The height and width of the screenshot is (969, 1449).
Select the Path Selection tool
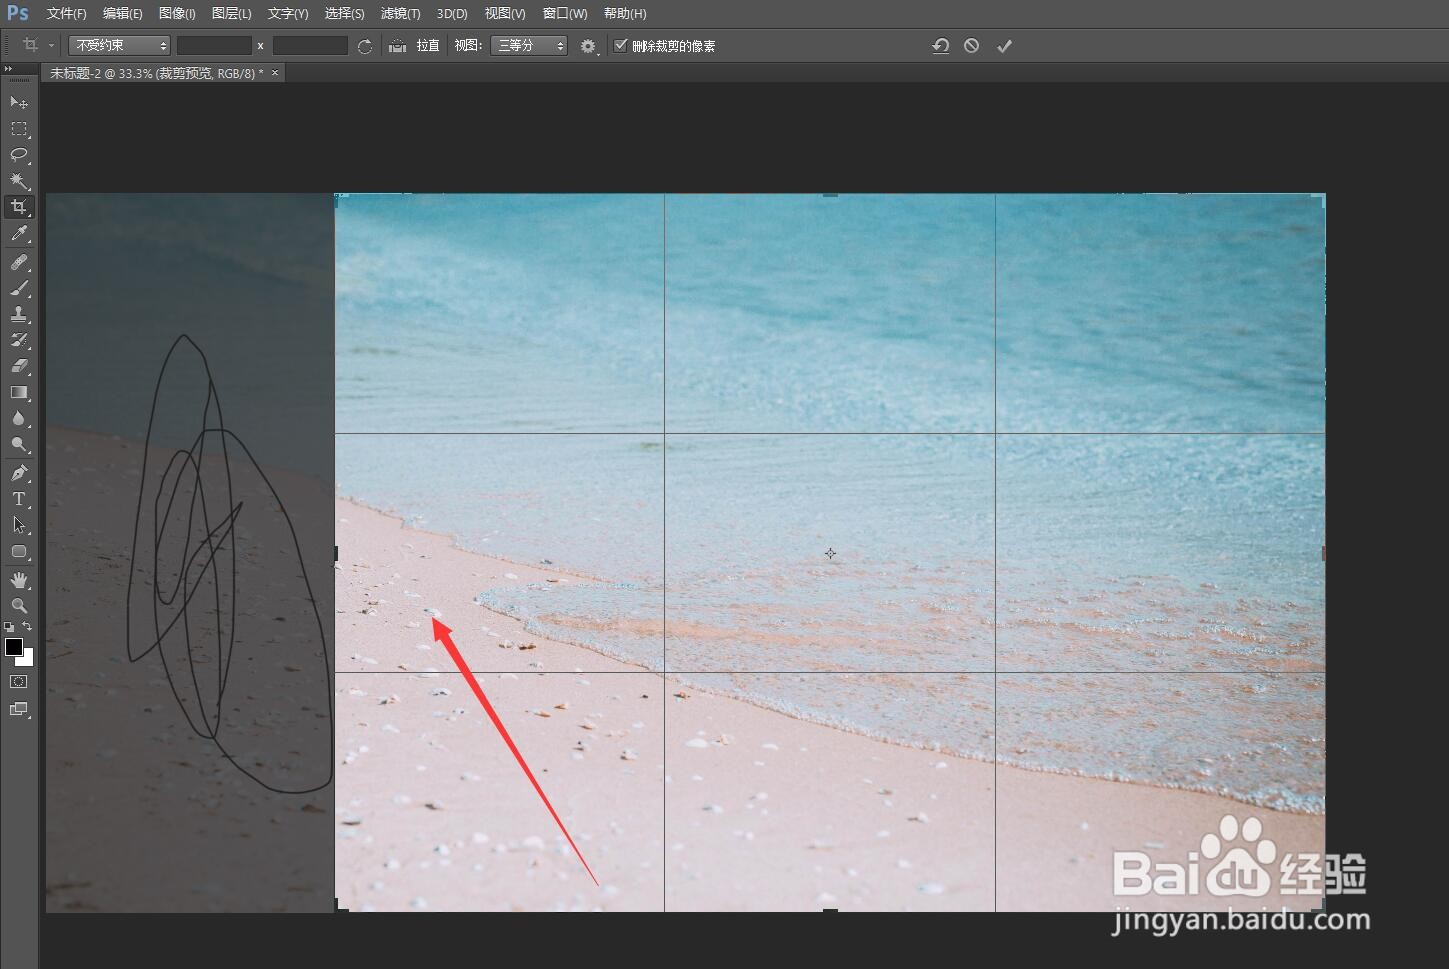click(x=18, y=525)
